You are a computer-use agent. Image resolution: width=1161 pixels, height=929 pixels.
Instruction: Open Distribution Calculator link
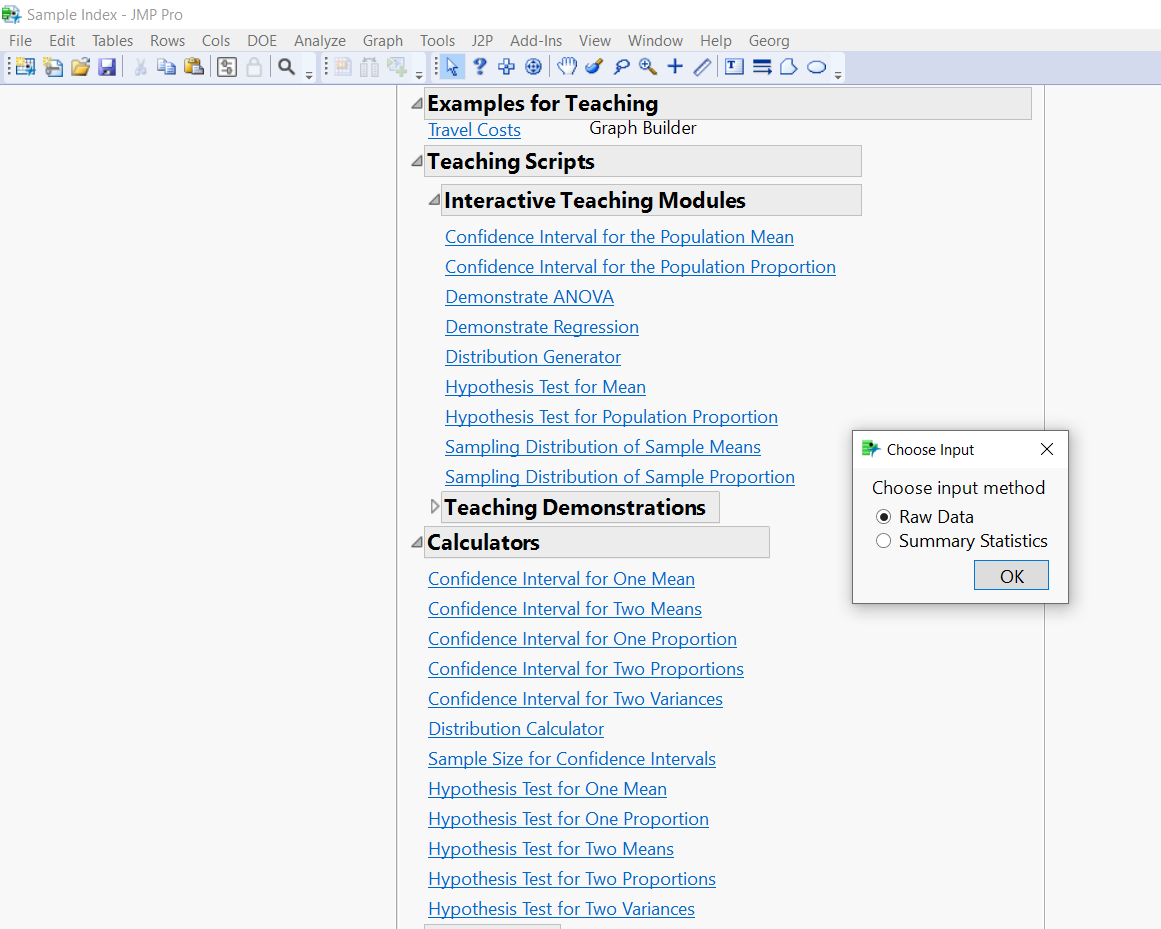pos(516,729)
